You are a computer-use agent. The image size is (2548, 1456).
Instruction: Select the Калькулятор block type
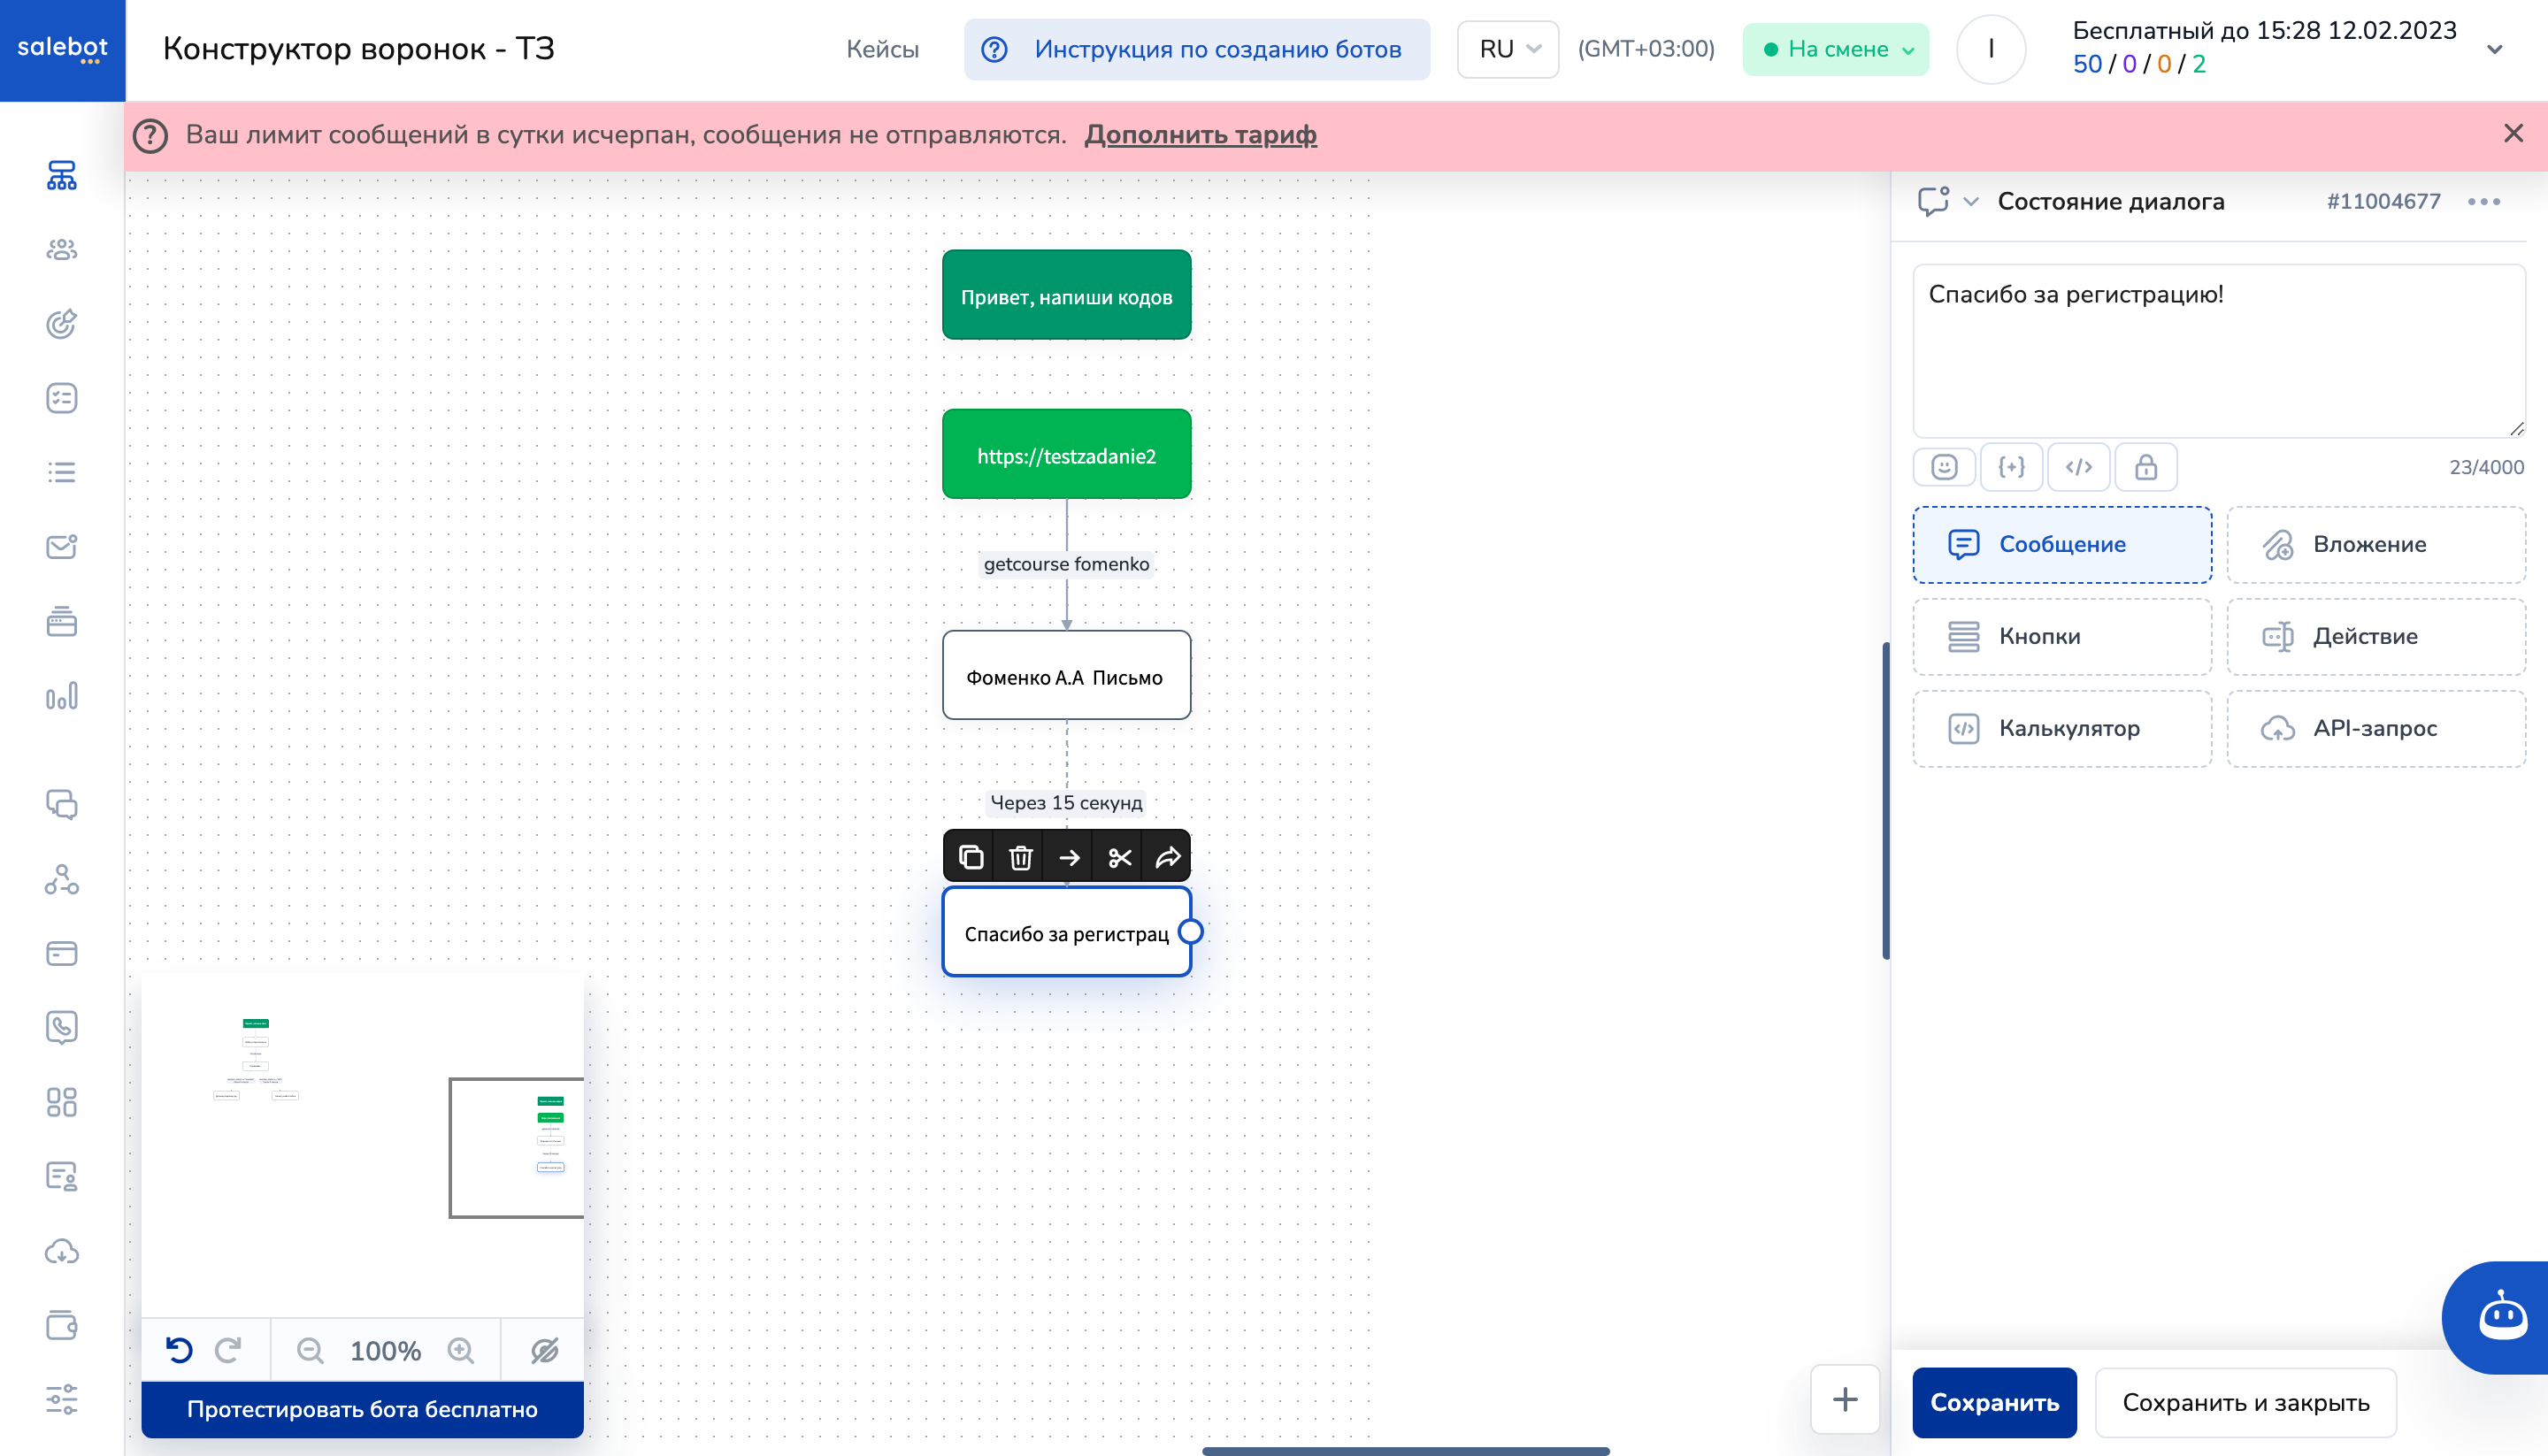(x=2062, y=728)
